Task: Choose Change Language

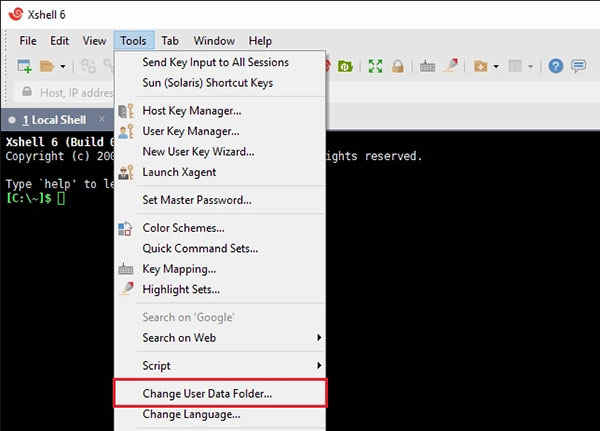Action: (220, 414)
